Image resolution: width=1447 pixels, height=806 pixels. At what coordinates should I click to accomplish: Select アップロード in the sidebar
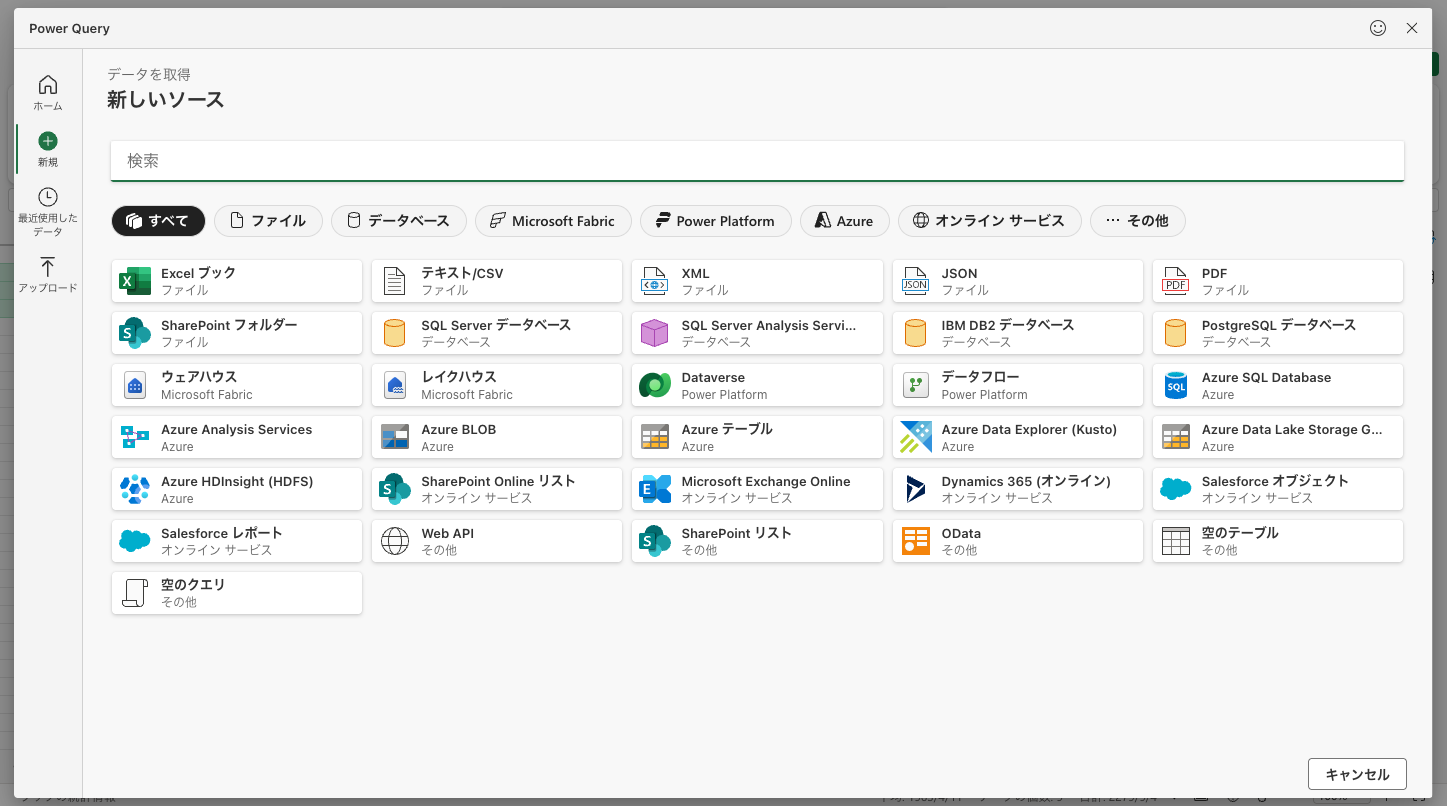coord(48,275)
